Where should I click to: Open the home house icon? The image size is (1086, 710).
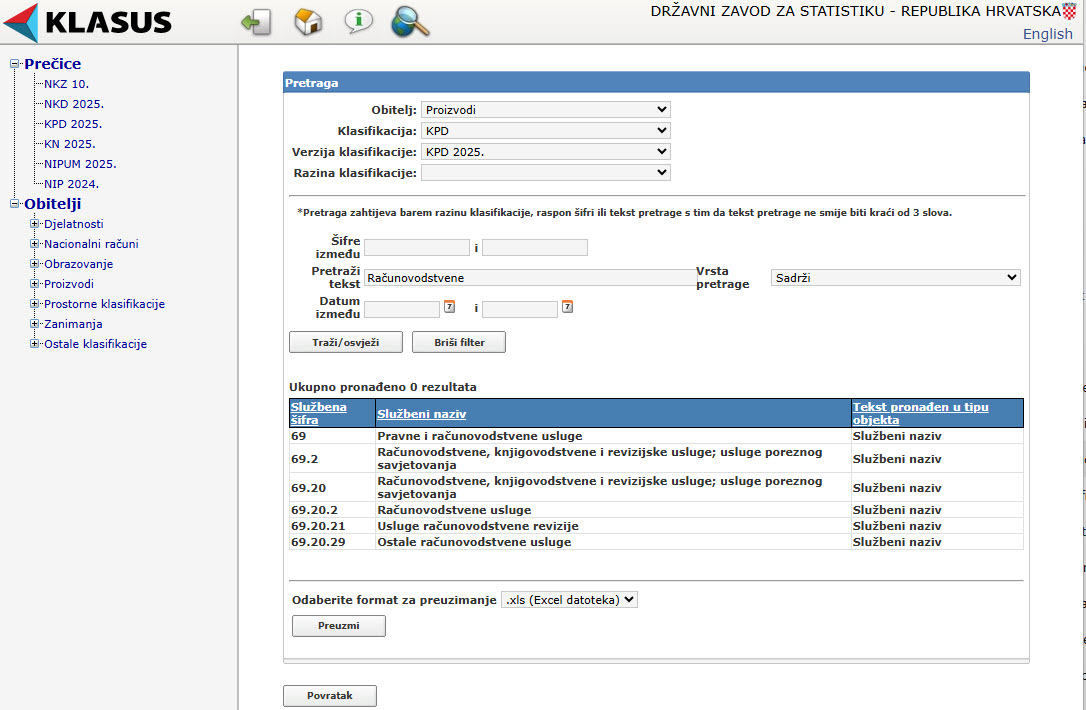click(308, 22)
